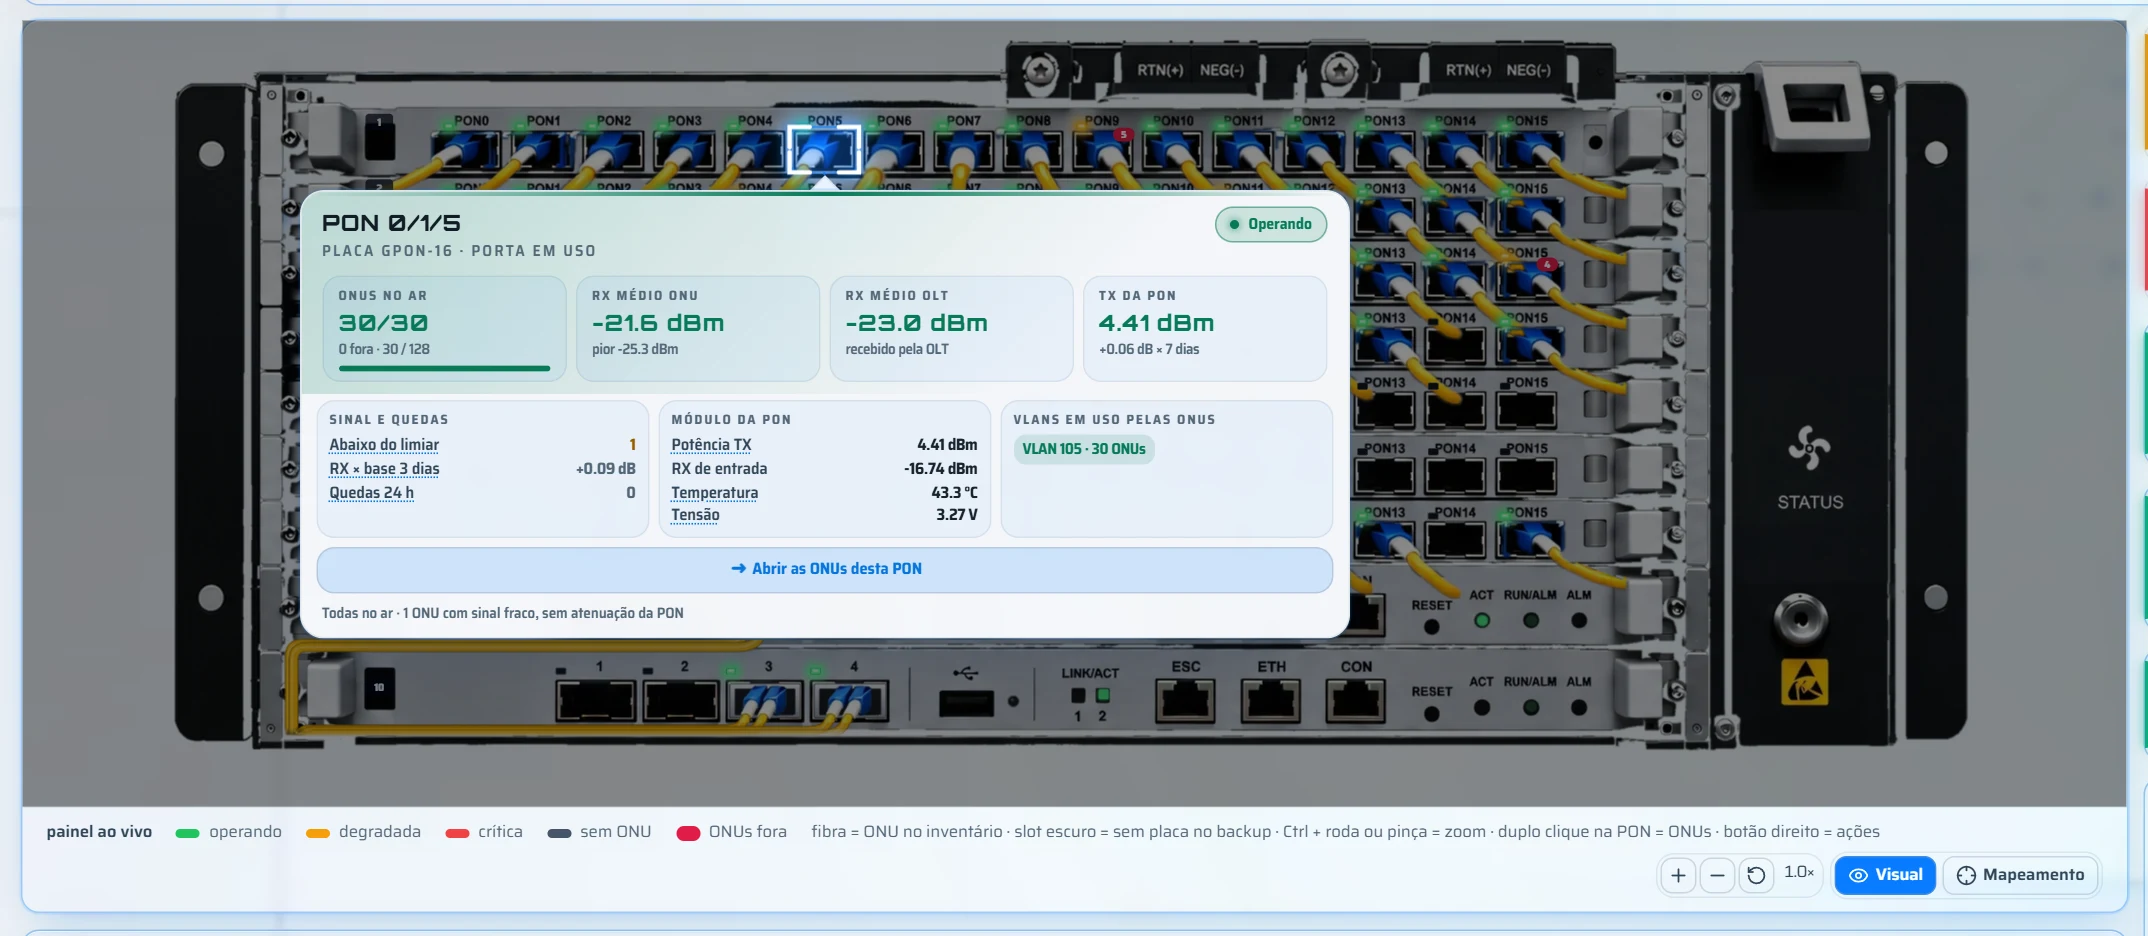The height and width of the screenshot is (936, 2148).
Task: Click Abrir as ONUs desta PON
Action: click(x=825, y=569)
